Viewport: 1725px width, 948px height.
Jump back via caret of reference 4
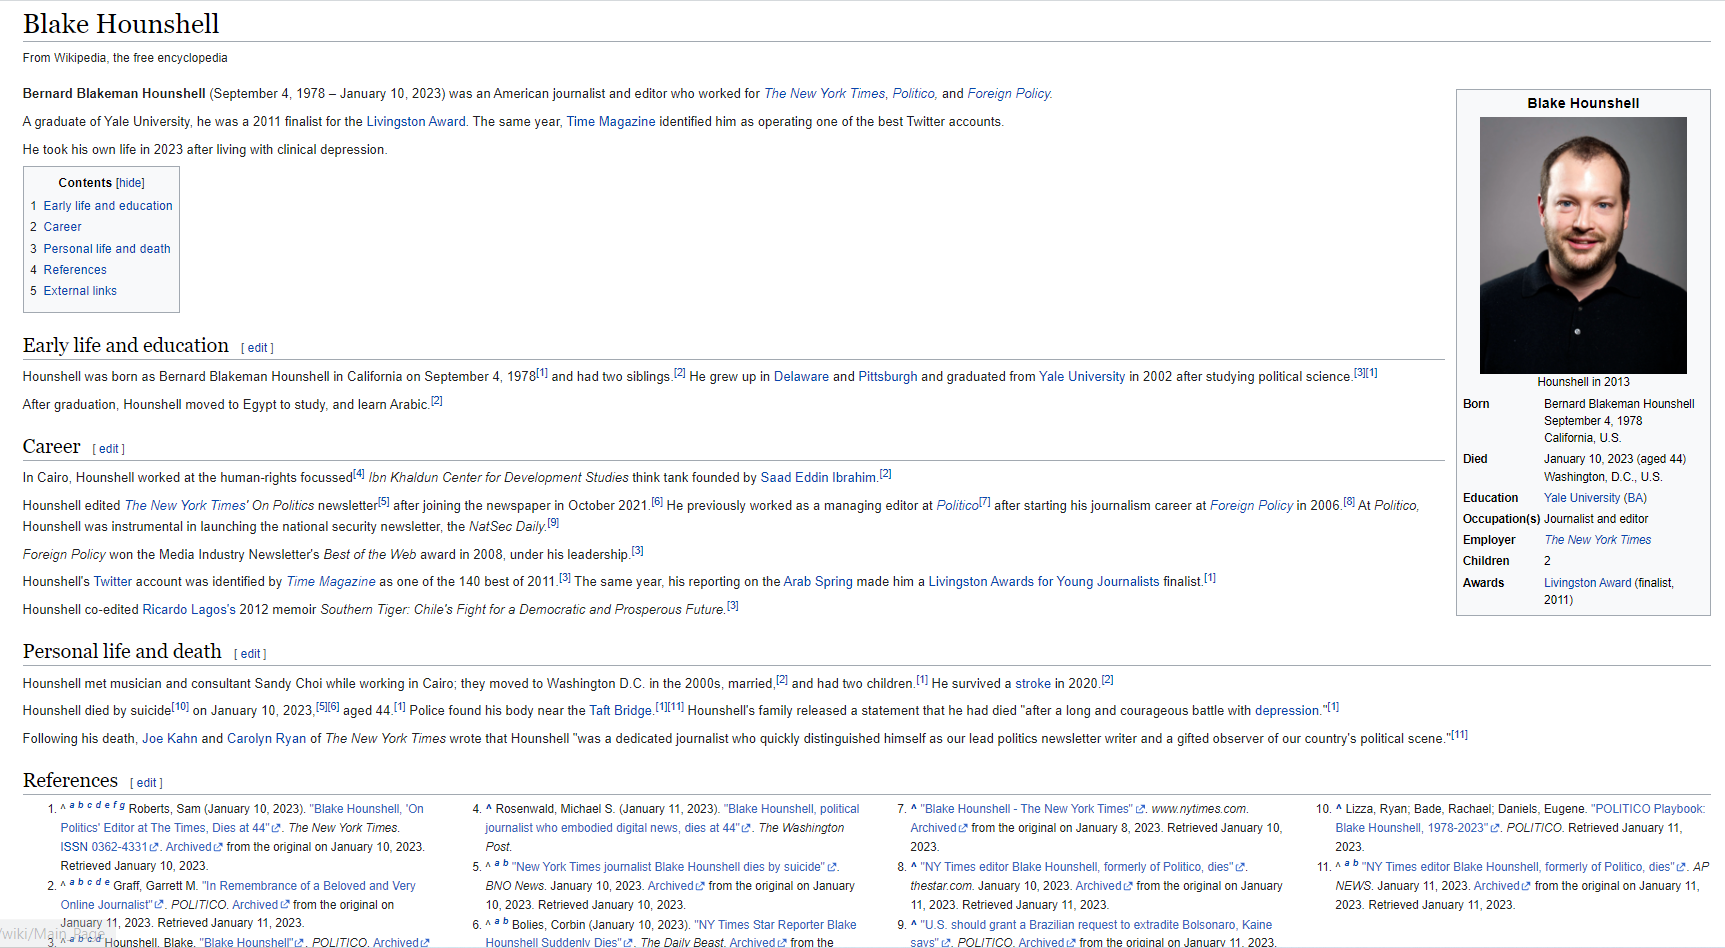point(489,809)
